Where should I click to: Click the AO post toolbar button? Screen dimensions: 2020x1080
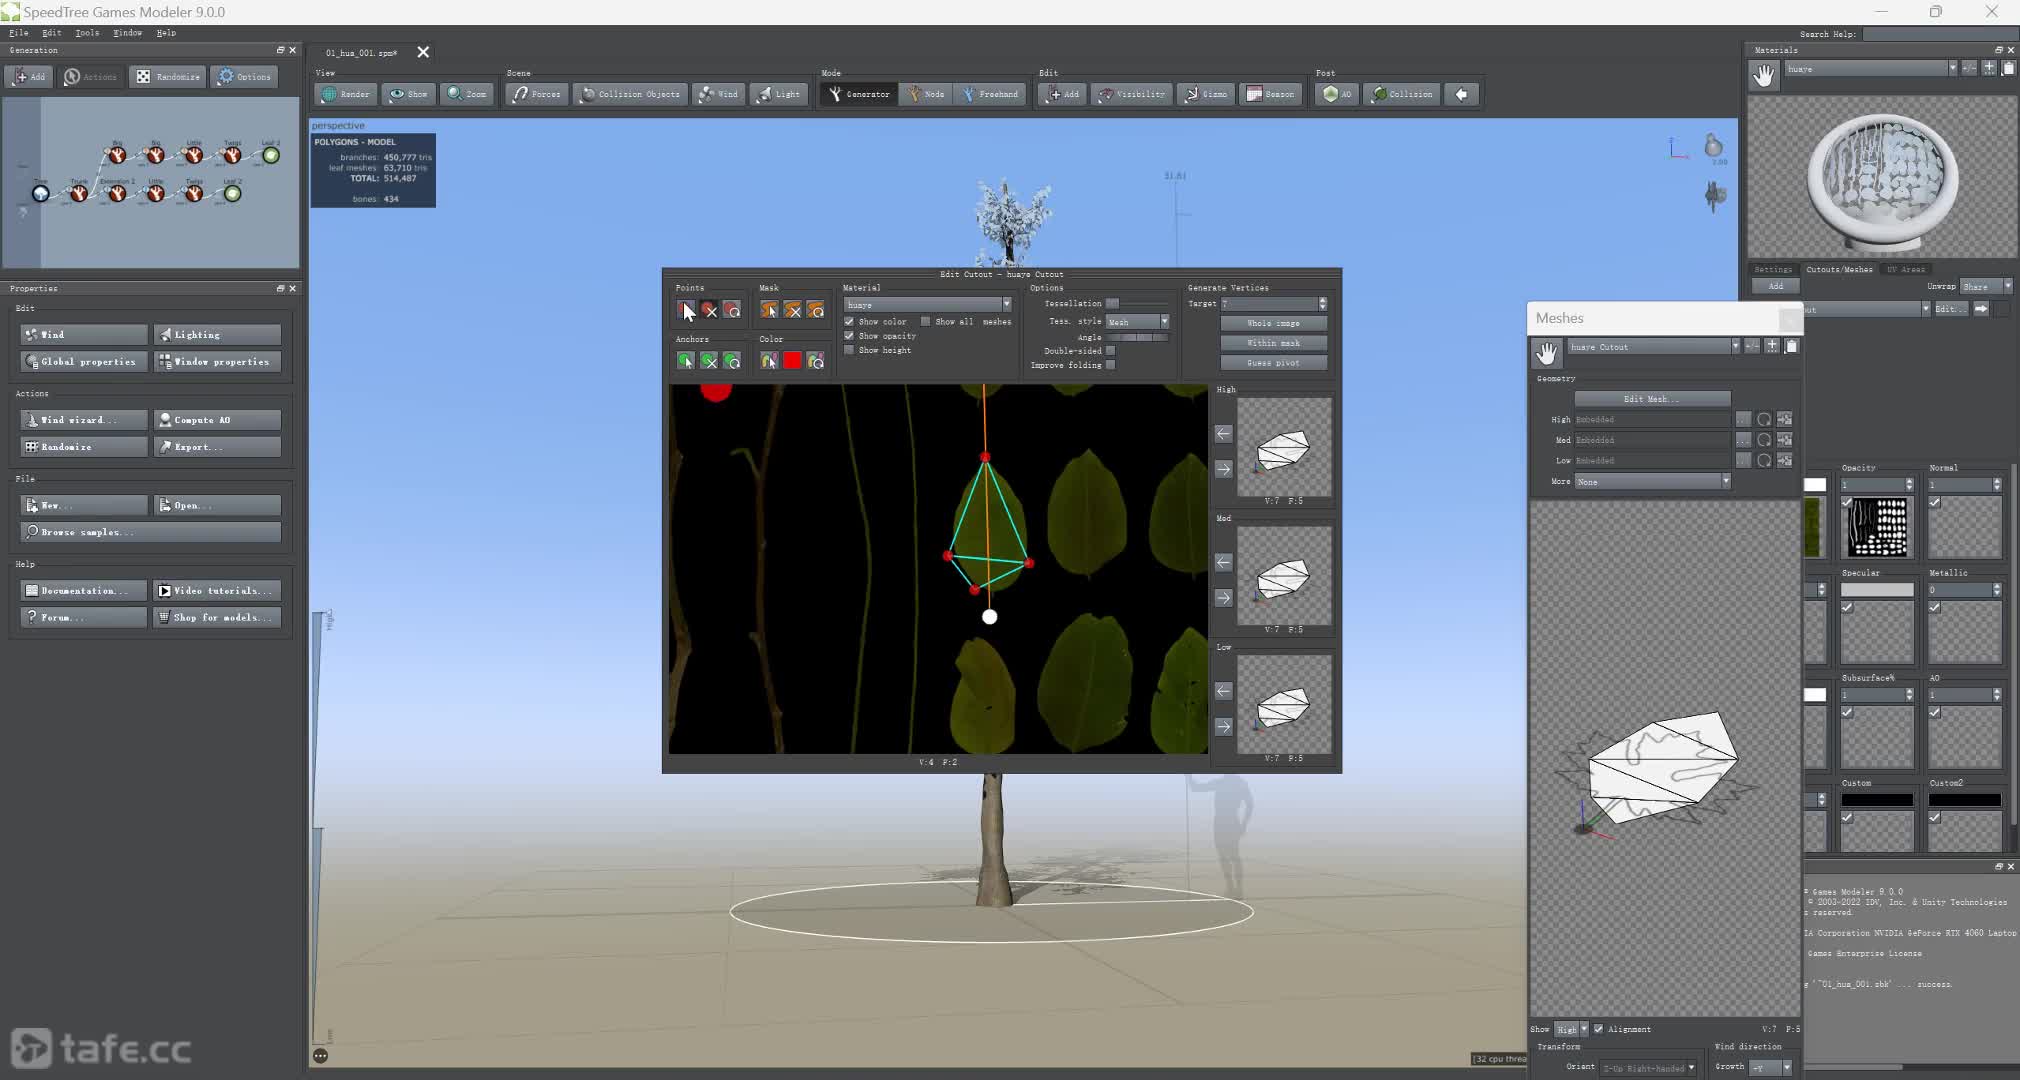tap(1336, 94)
